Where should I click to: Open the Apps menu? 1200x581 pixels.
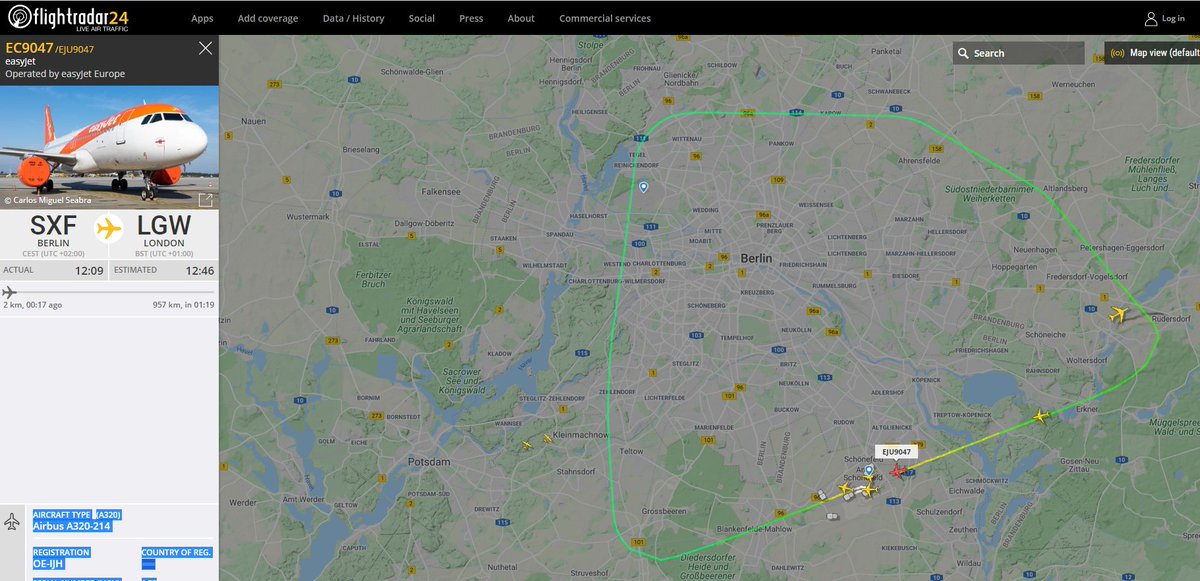tap(202, 18)
